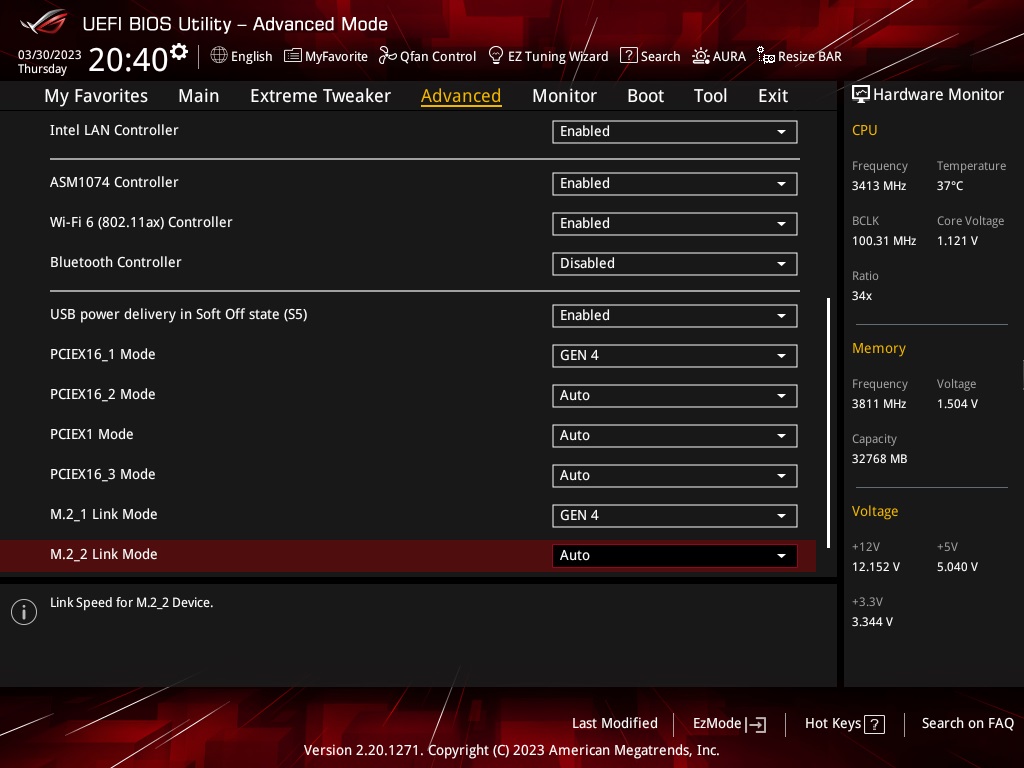Switch to Extreme Tweaker tab
The height and width of the screenshot is (768, 1024).
320,96
